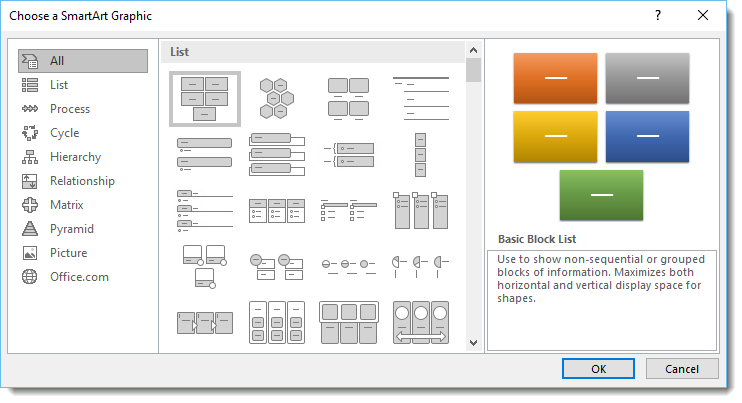Screen dimensions: 742x403
Task: Browse Office.com SmartArt layouts
Action: point(79,277)
